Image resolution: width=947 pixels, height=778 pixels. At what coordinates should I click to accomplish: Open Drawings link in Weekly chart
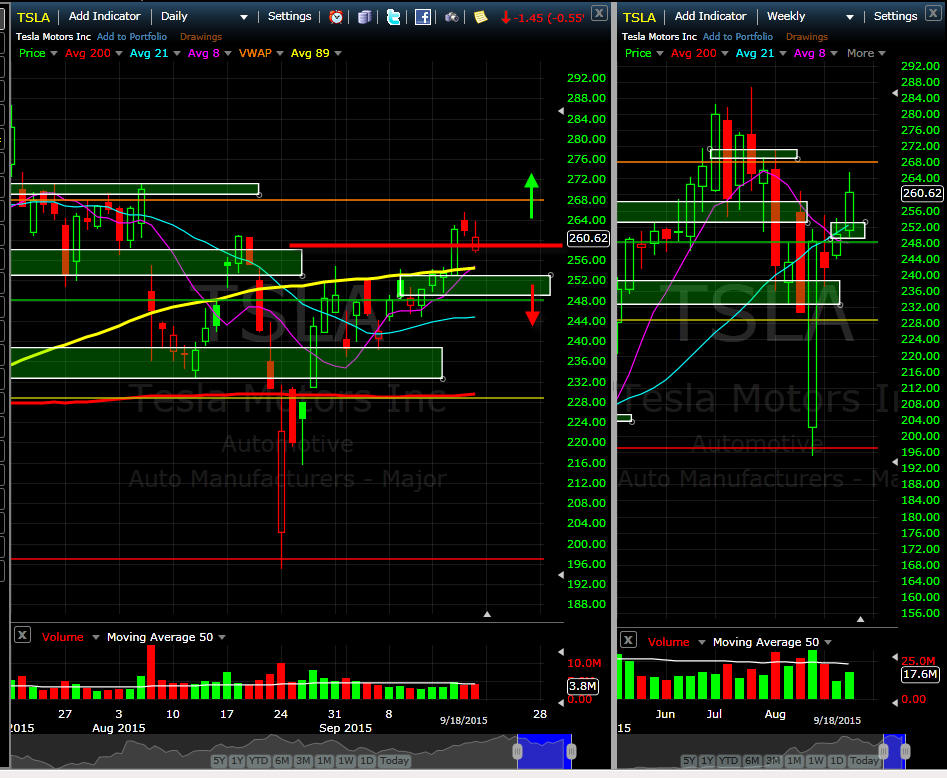click(x=806, y=37)
